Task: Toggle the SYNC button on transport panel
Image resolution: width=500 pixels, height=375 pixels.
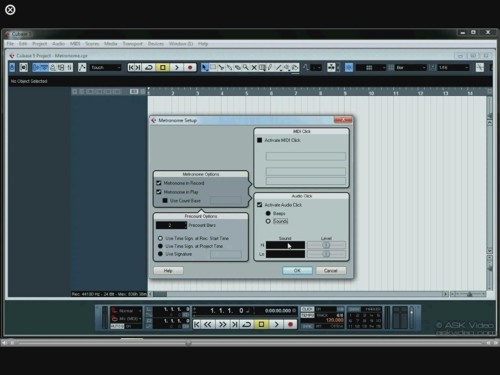Action: 307,326
